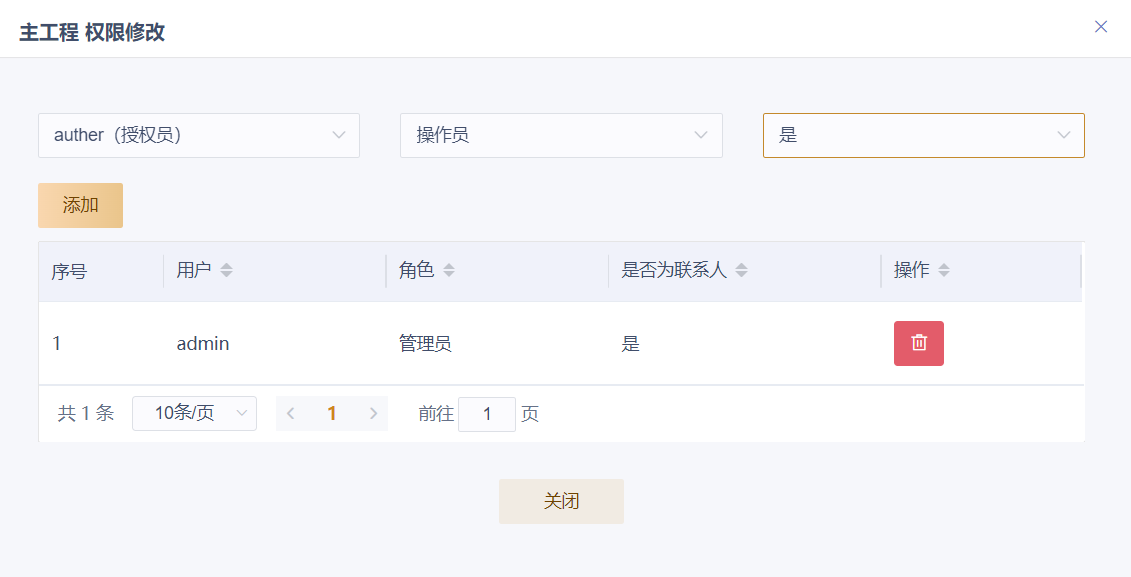Sort table by 用户 column
The image size is (1131, 577).
[x=226, y=270]
